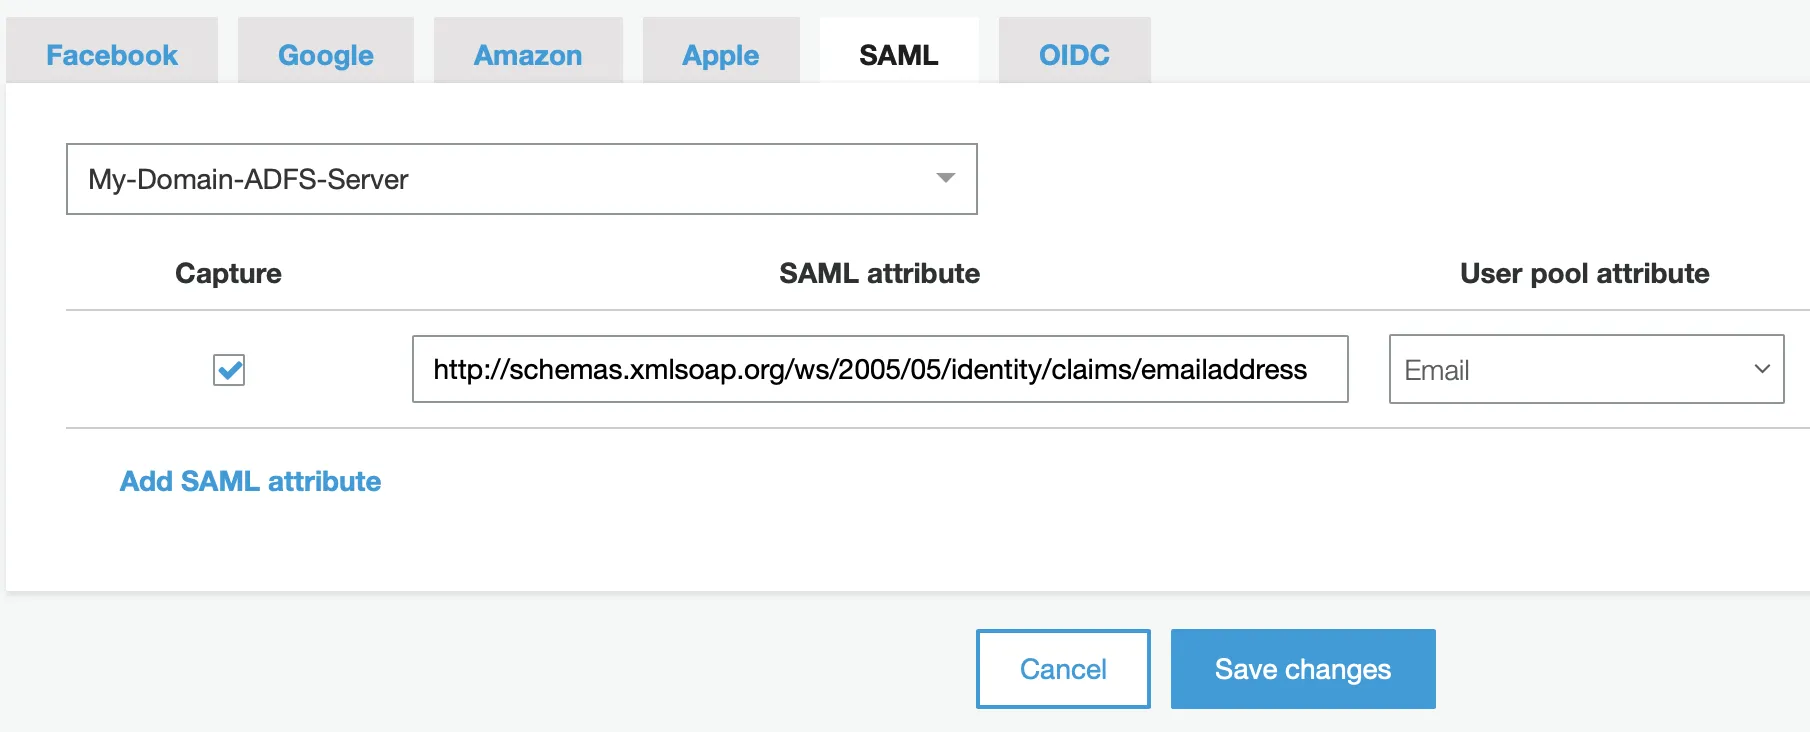Switch to the Amazon tab
The height and width of the screenshot is (732, 1810).
(x=527, y=54)
